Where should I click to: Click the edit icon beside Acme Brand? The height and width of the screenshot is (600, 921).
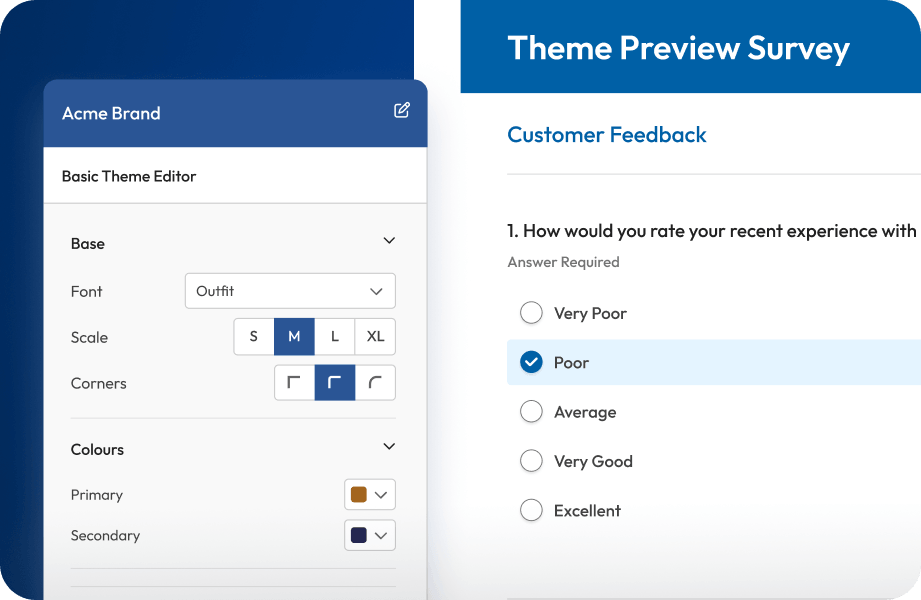click(402, 111)
